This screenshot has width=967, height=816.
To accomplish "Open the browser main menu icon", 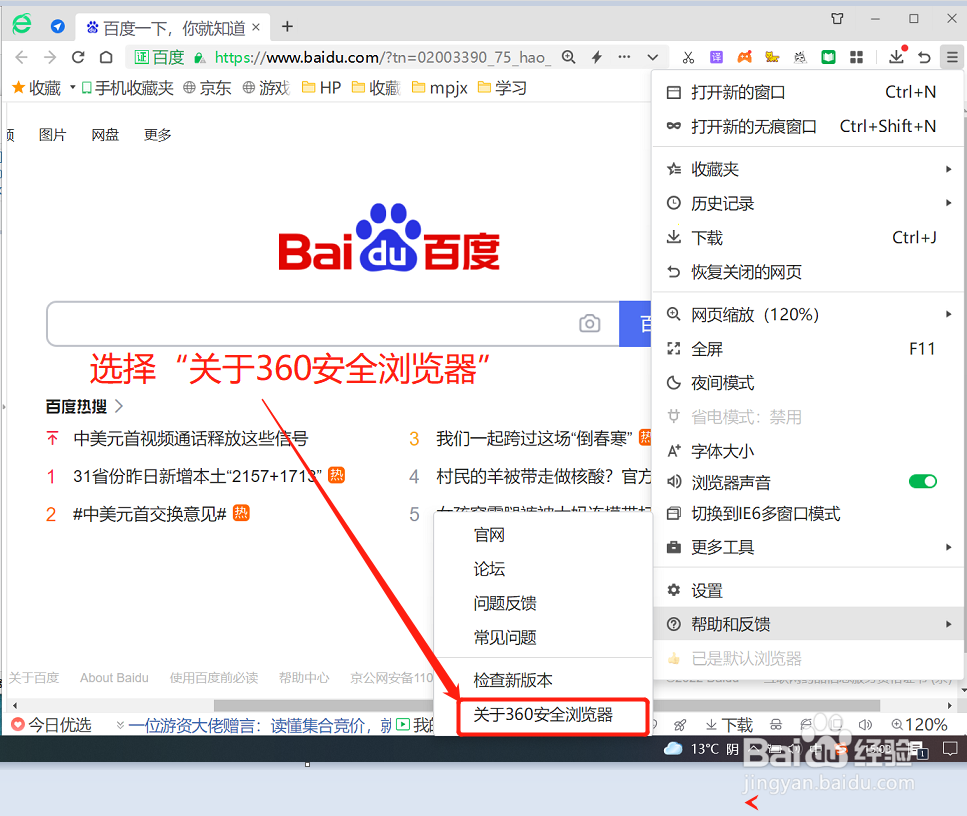I will click(952, 57).
